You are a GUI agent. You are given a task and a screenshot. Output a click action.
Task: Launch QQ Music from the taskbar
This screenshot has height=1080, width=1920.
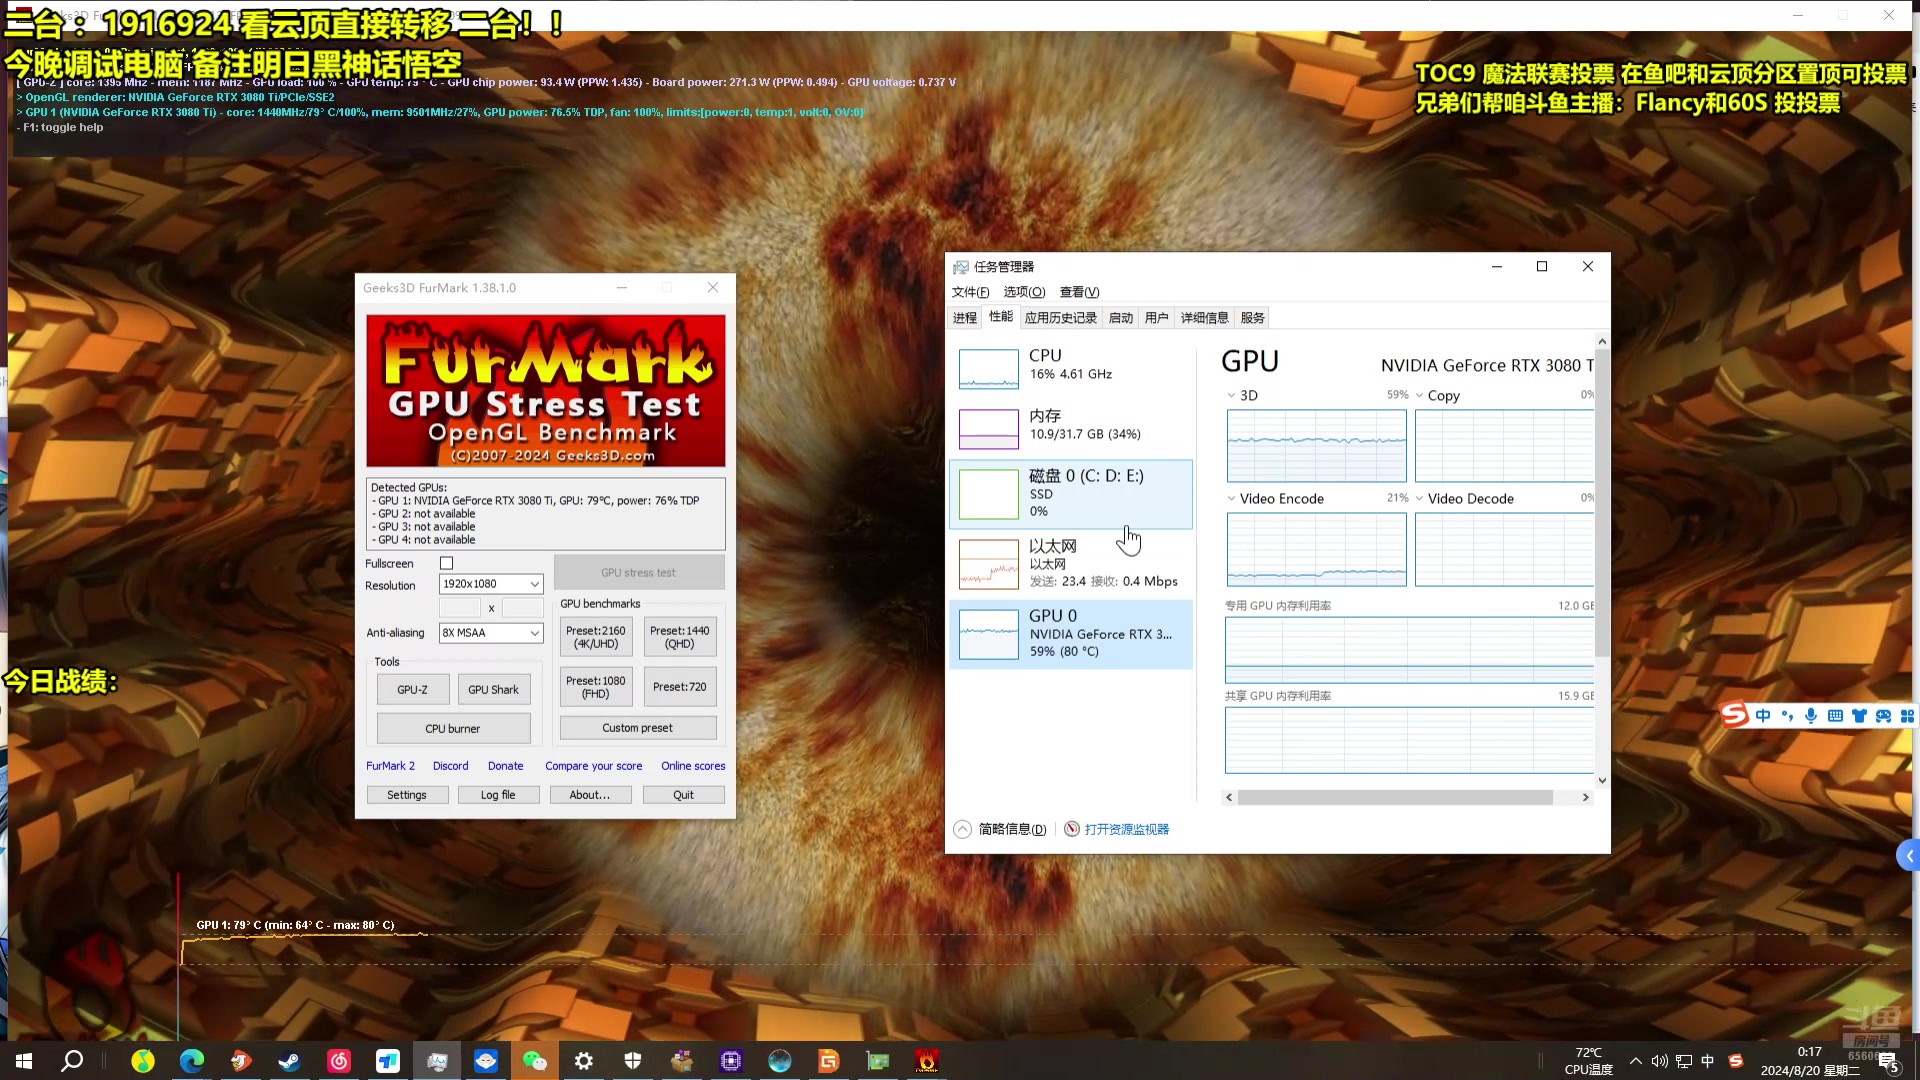[x=143, y=1061]
